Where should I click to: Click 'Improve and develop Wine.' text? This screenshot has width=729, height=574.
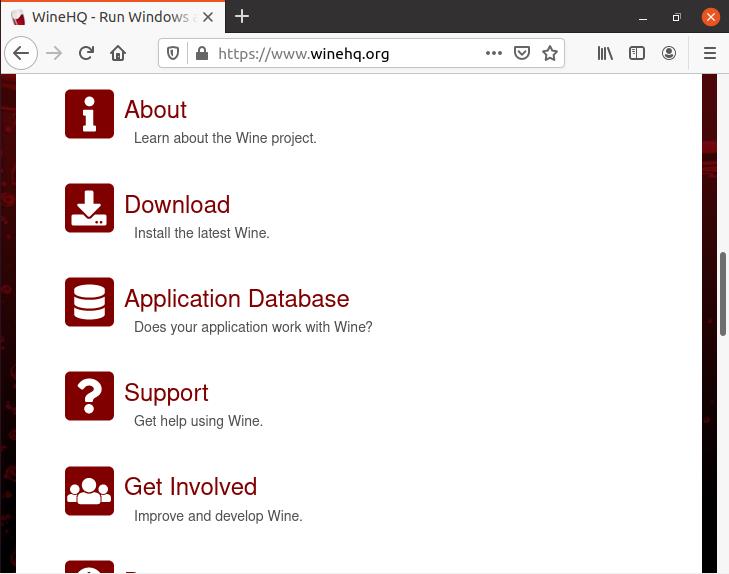[218, 515]
